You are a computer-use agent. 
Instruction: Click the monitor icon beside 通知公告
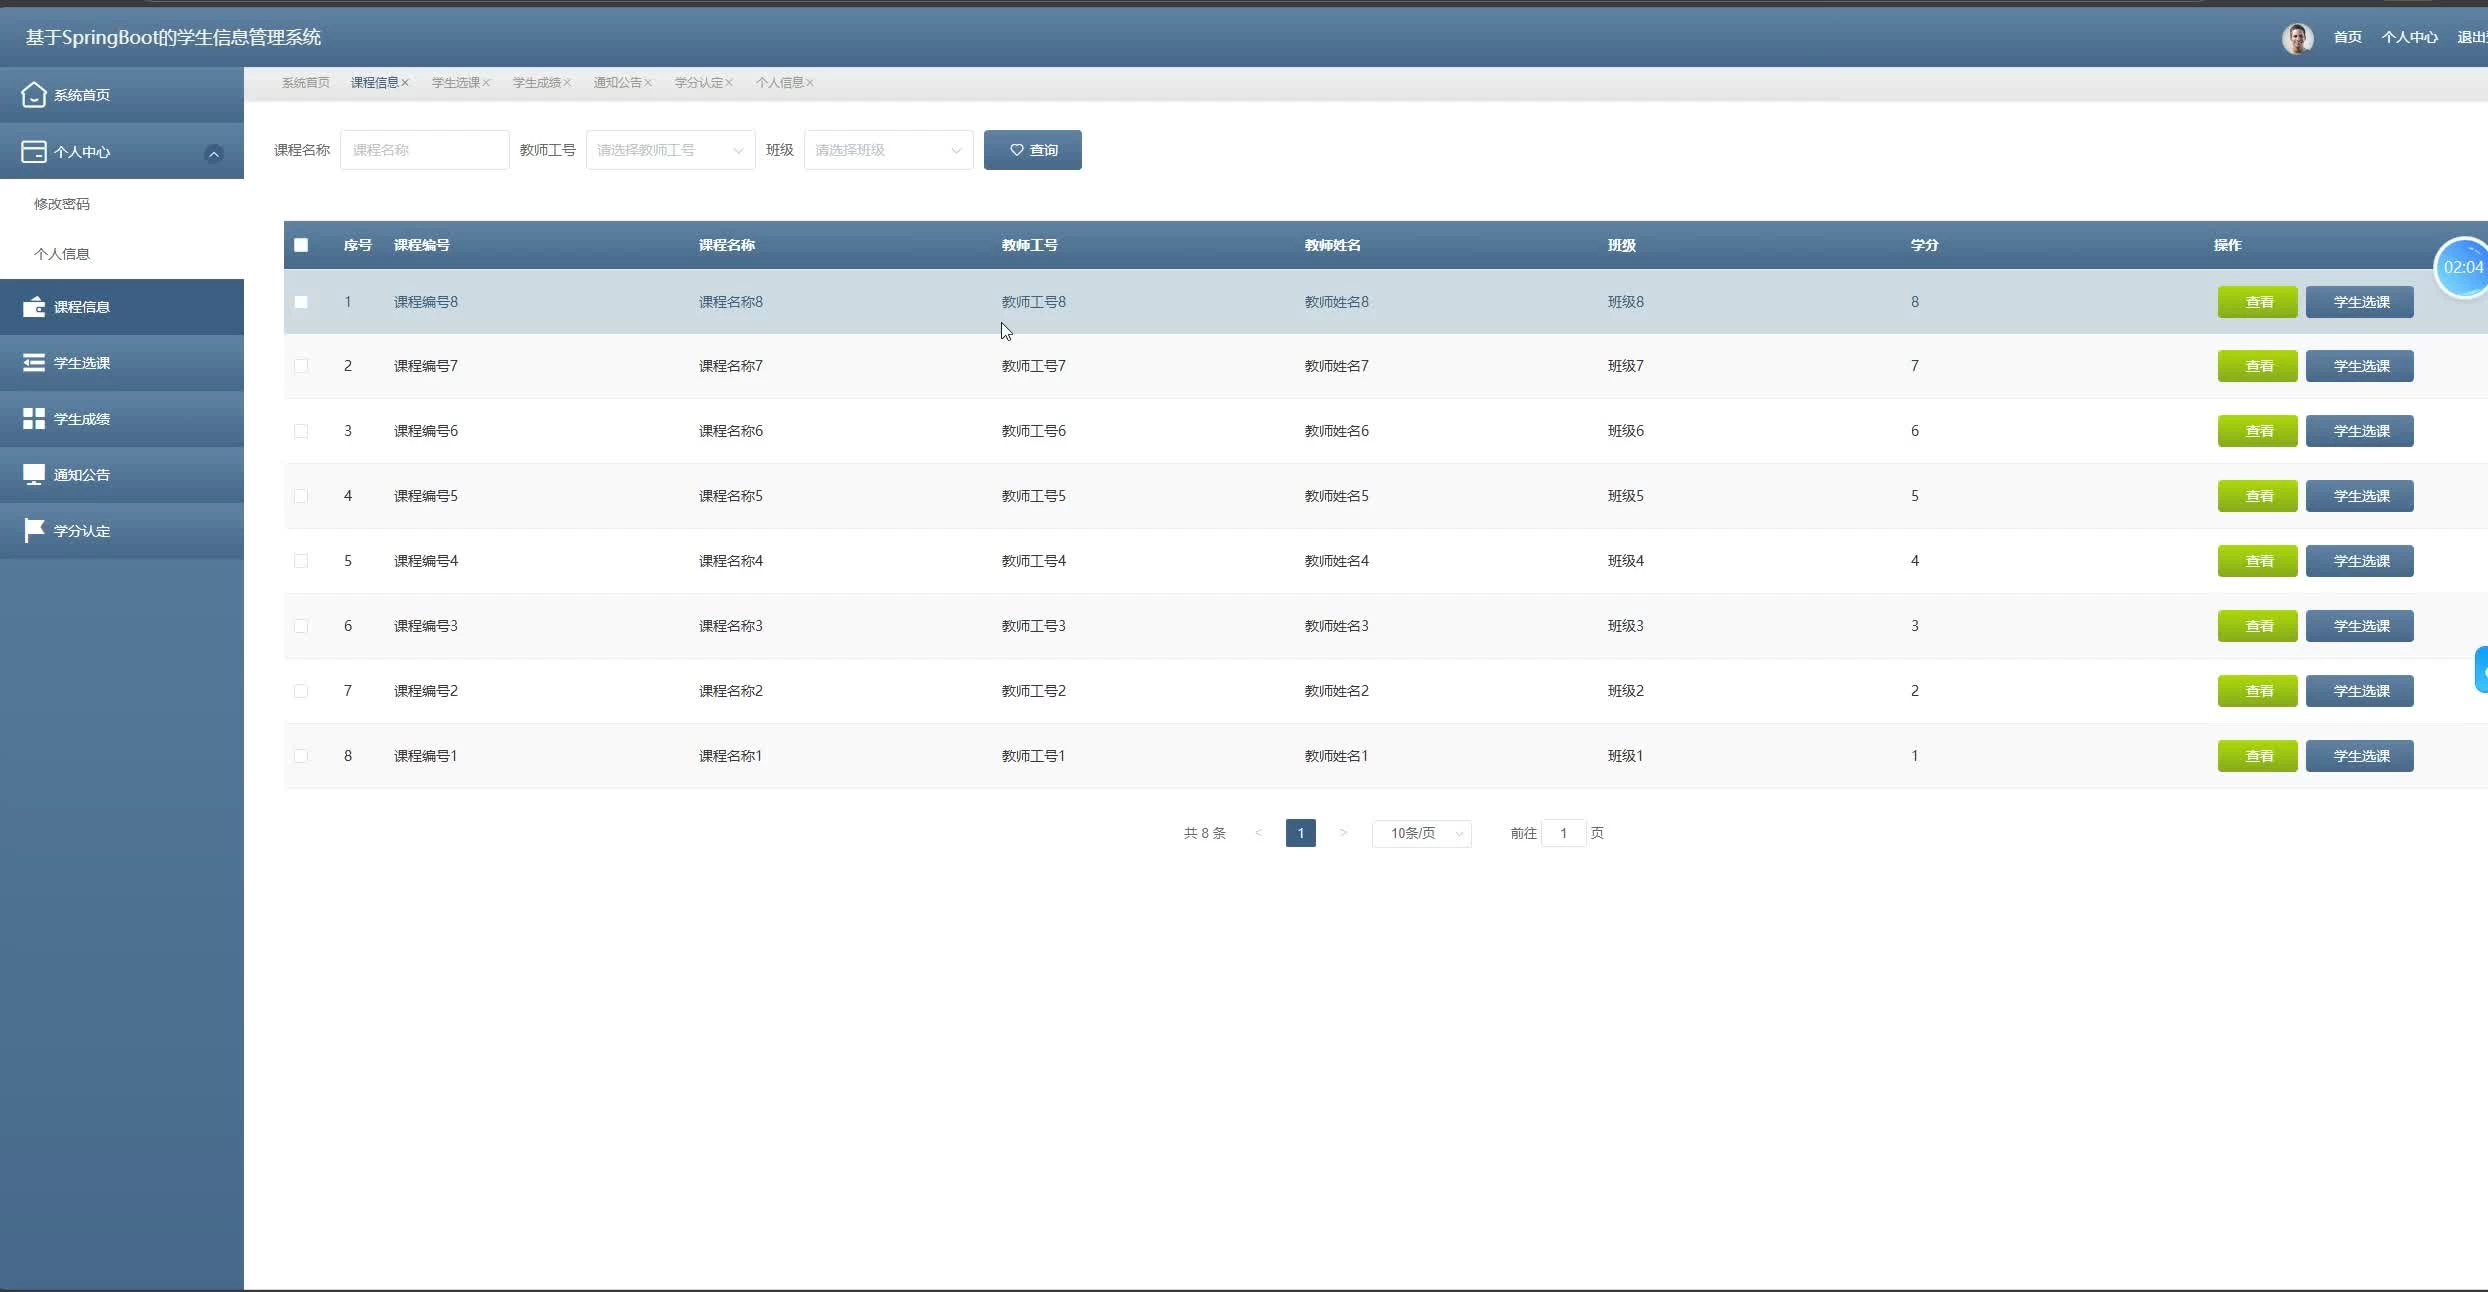click(x=34, y=475)
